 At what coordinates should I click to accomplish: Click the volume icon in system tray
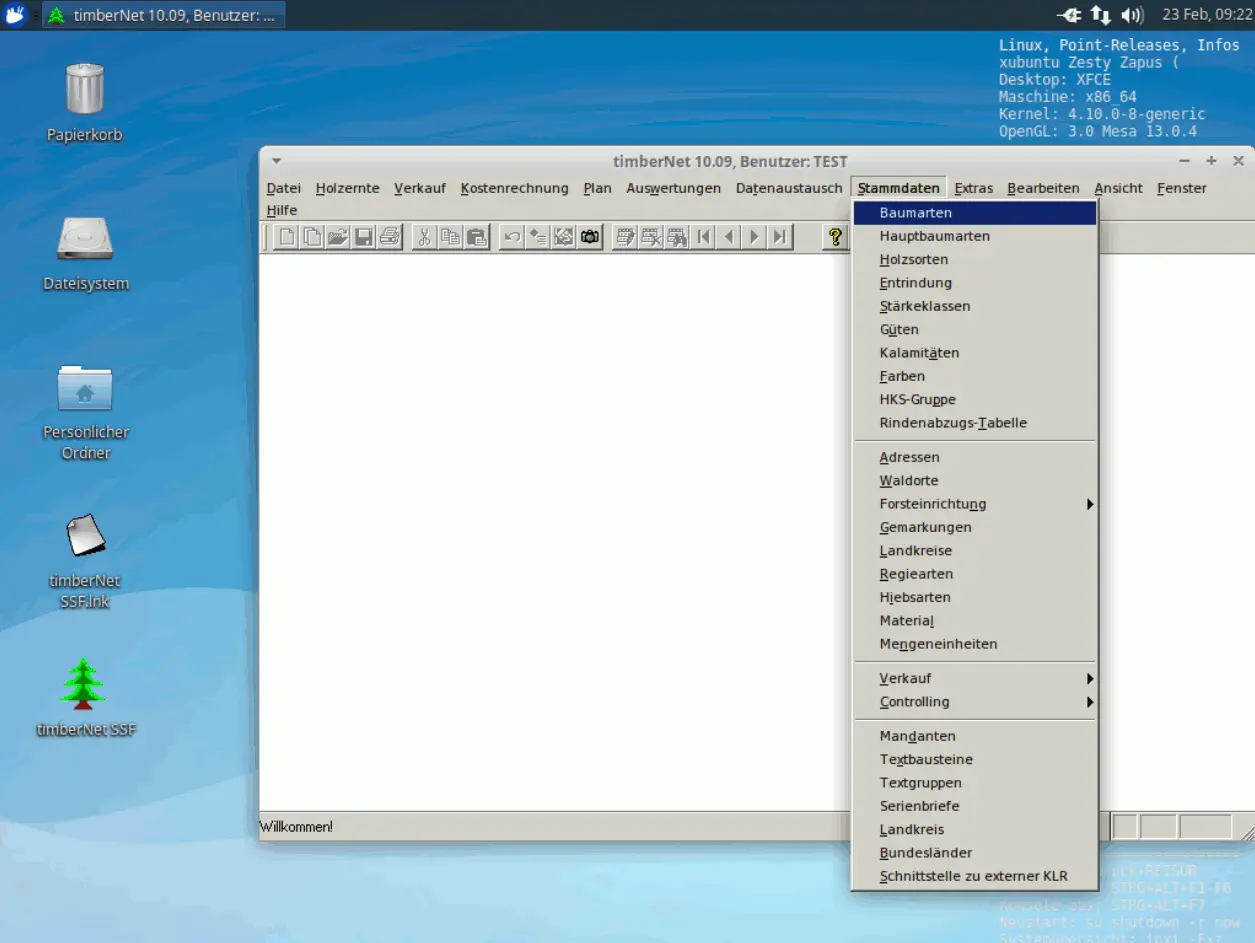[1132, 15]
